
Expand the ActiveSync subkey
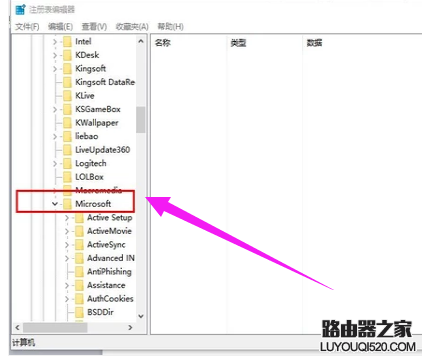tap(67, 245)
